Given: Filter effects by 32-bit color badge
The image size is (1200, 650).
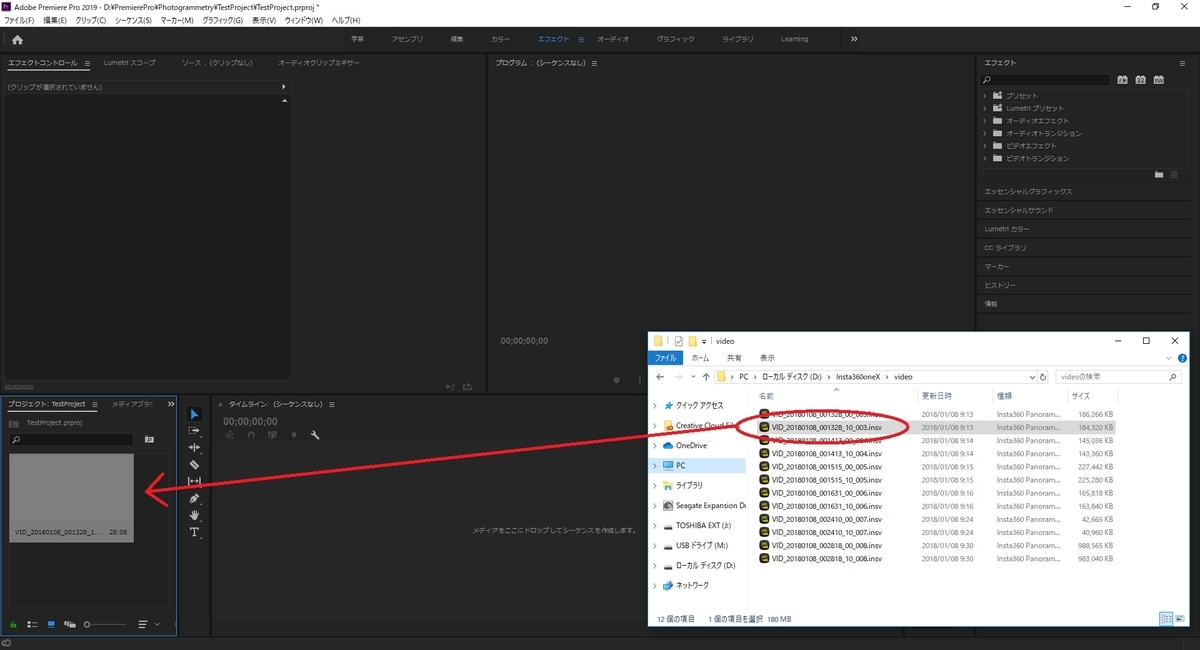Looking at the screenshot, I should point(1139,80).
